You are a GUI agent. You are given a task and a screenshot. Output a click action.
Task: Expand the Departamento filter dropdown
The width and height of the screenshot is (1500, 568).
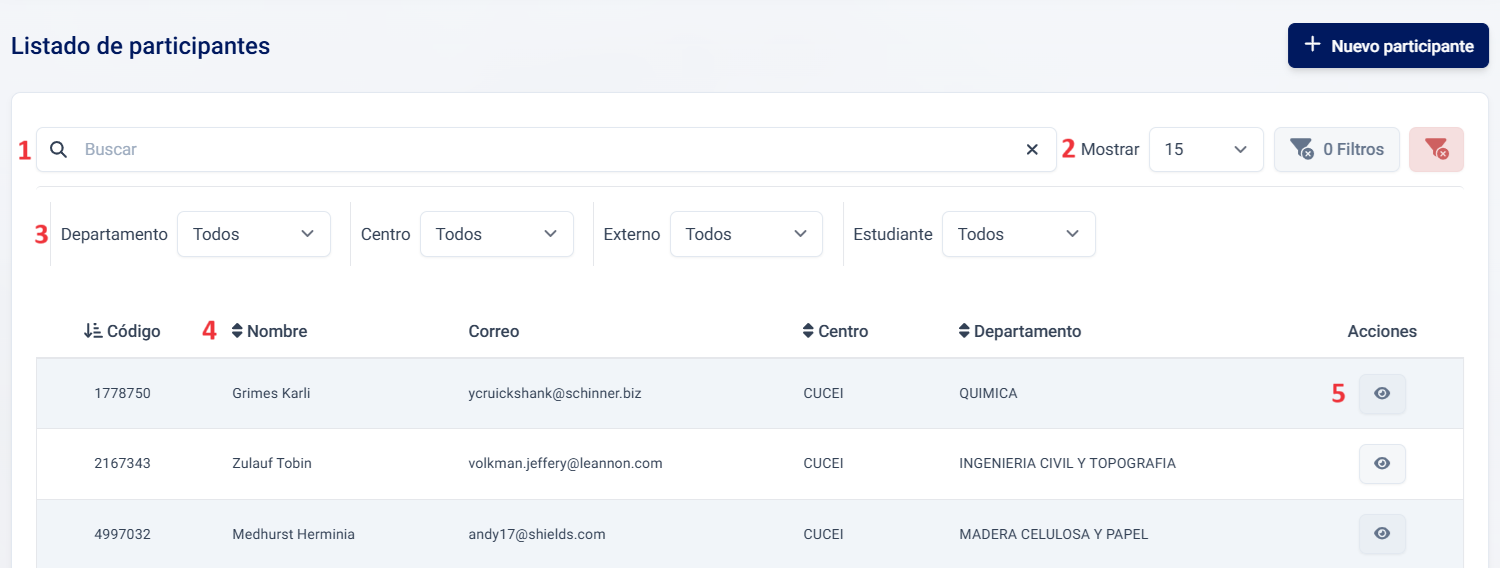pos(254,234)
